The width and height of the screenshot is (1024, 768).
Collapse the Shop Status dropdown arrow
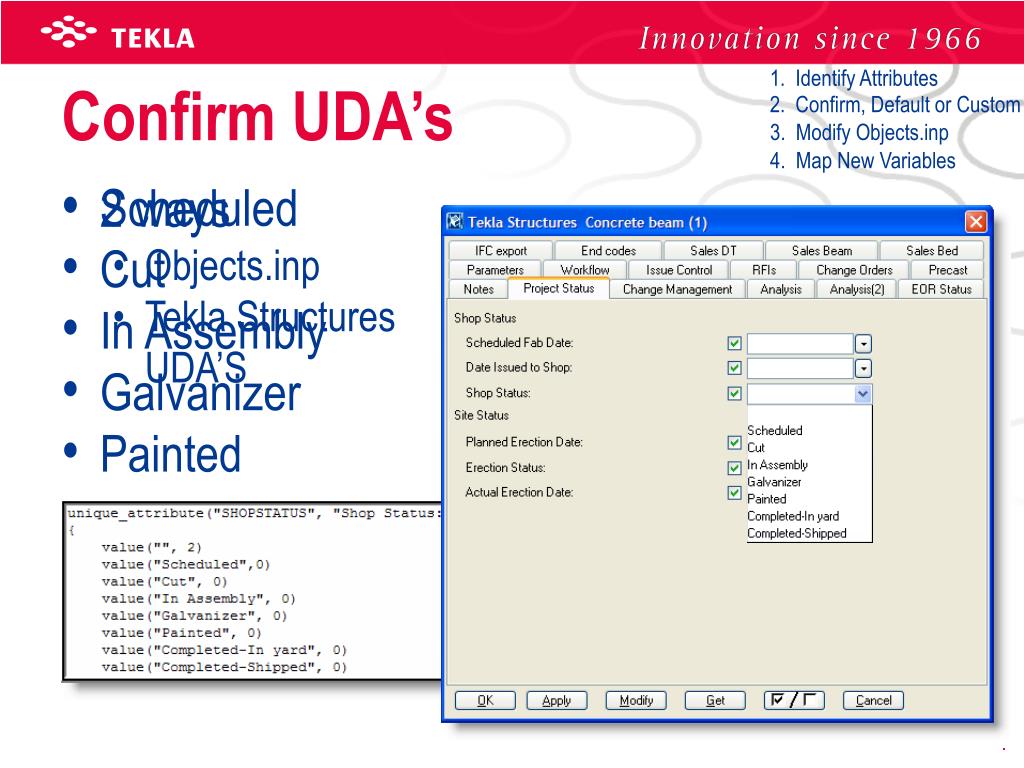point(863,394)
